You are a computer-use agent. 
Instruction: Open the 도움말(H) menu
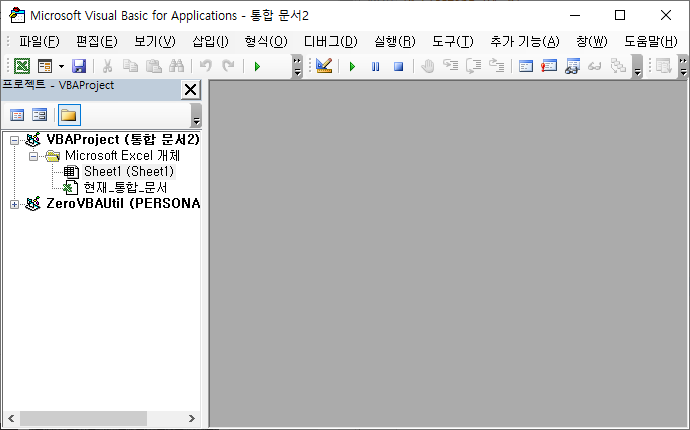pyautogui.click(x=651, y=42)
